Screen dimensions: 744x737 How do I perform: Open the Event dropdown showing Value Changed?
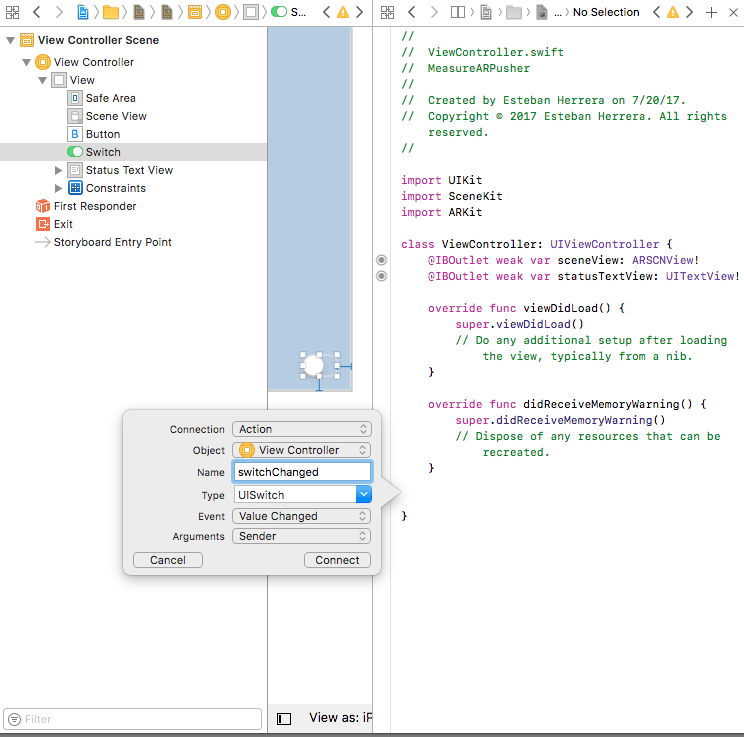tap(301, 516)
